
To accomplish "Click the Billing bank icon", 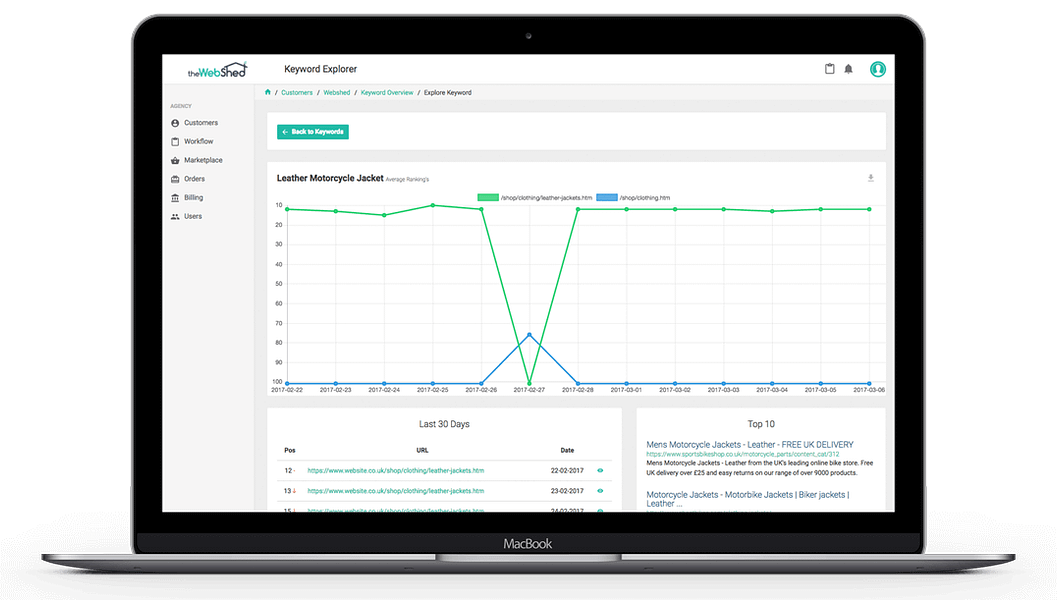I will point(175,198).
